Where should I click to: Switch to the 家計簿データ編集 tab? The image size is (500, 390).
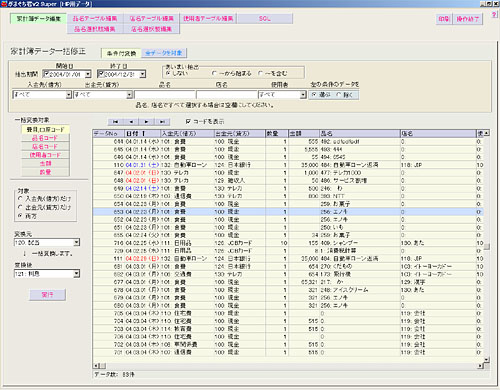[39, 19]
